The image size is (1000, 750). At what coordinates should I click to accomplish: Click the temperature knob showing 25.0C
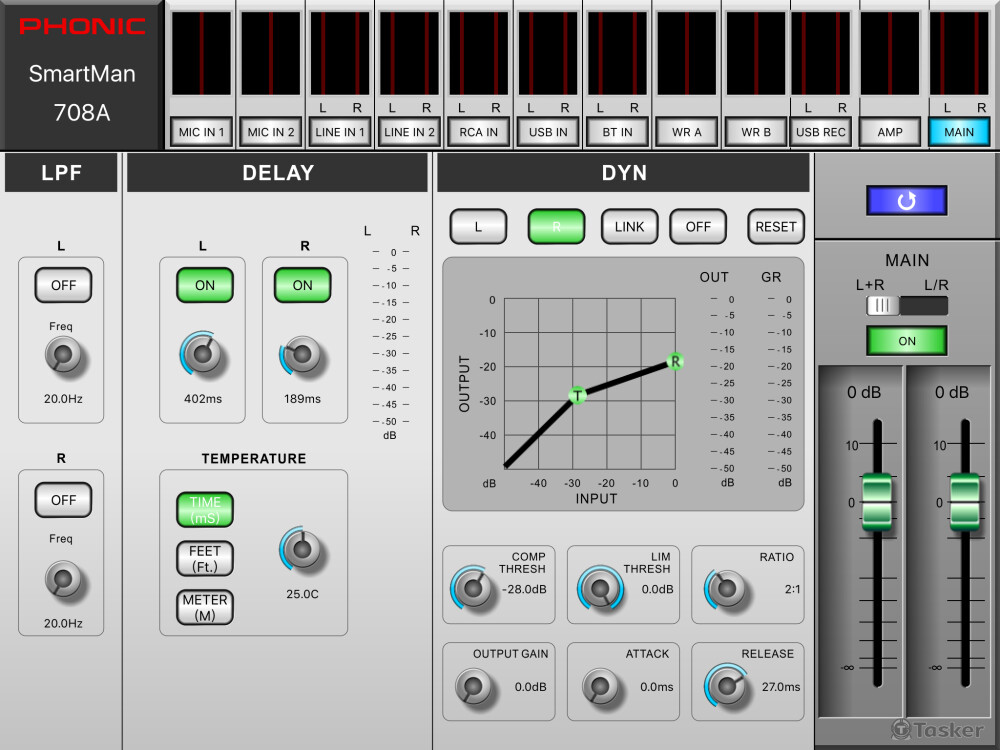click(x=302, y=549)
